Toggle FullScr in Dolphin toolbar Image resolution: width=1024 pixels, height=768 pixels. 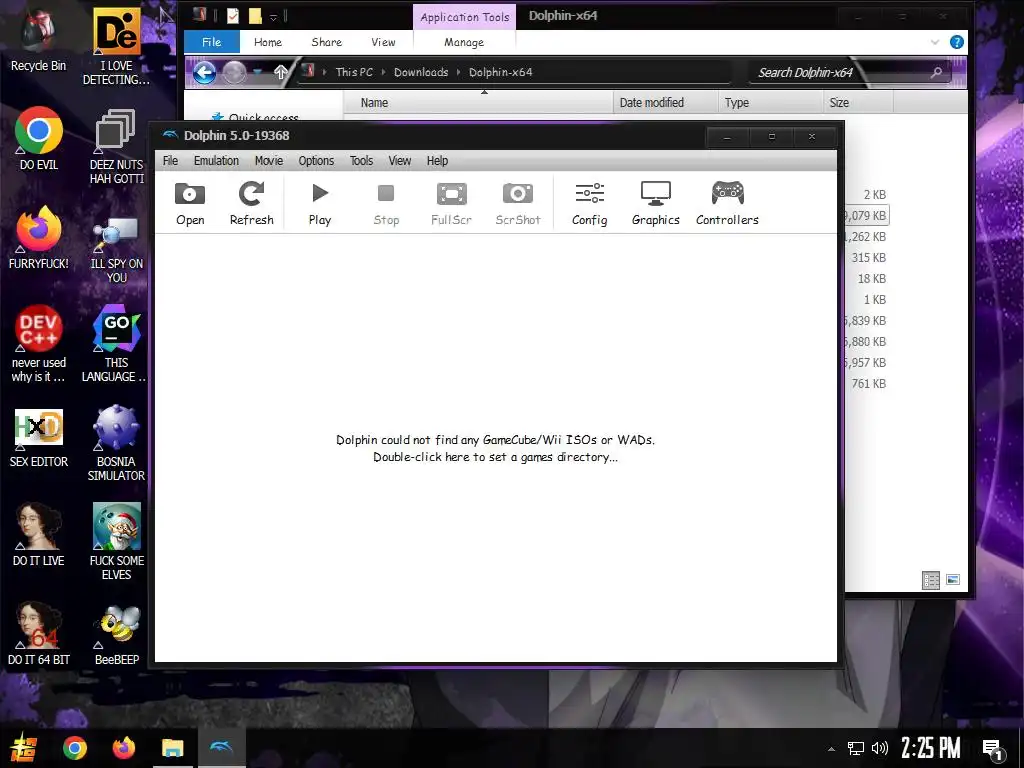[451, 204]
